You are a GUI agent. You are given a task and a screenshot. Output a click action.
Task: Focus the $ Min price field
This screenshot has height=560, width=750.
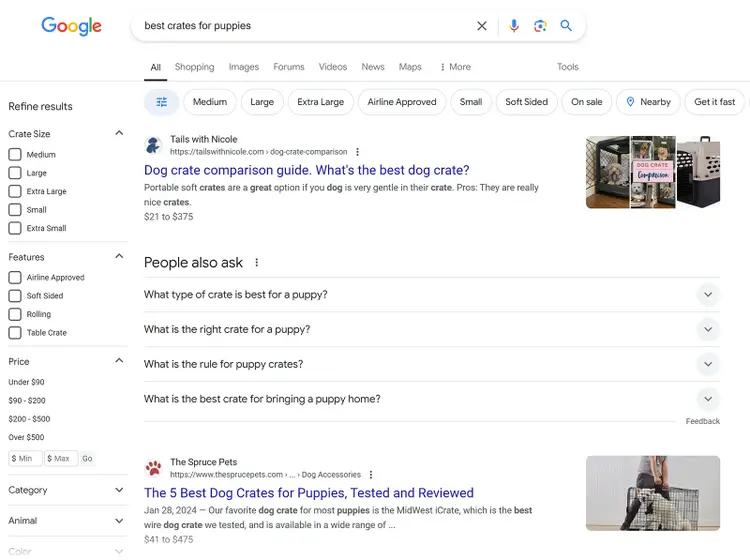pos(25,459)
